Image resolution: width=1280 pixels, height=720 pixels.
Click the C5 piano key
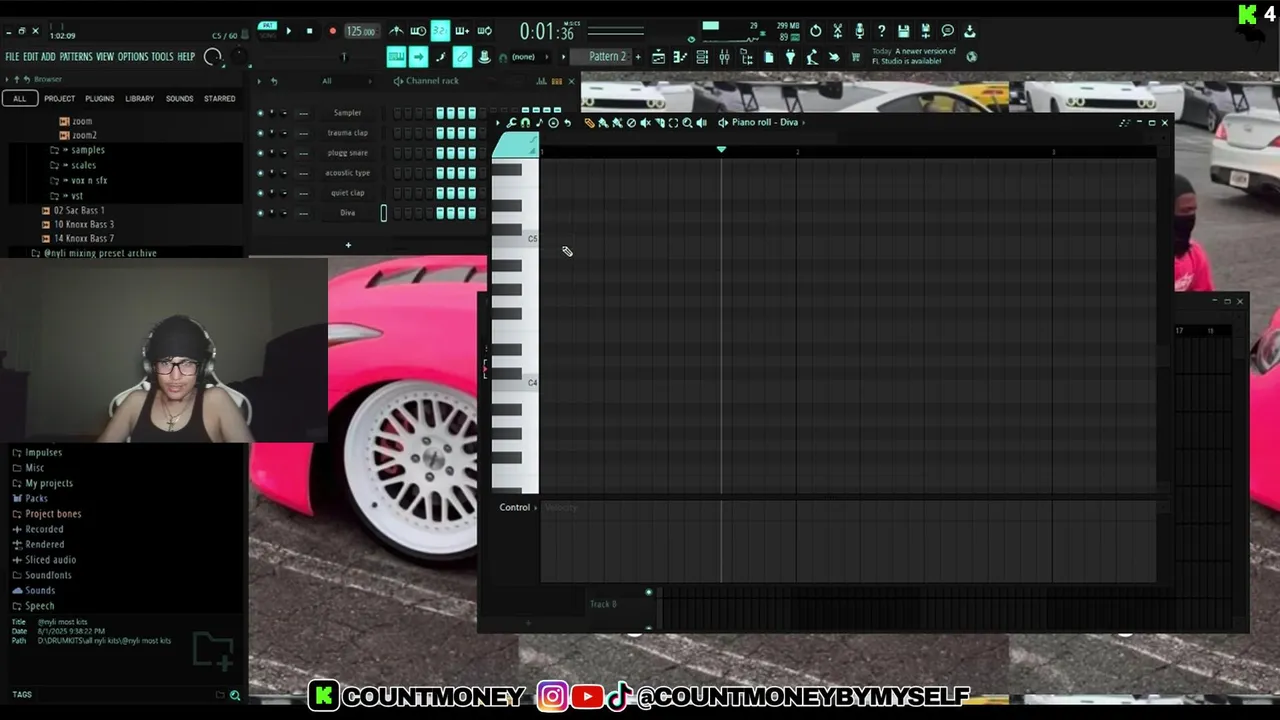pos(516,239)
